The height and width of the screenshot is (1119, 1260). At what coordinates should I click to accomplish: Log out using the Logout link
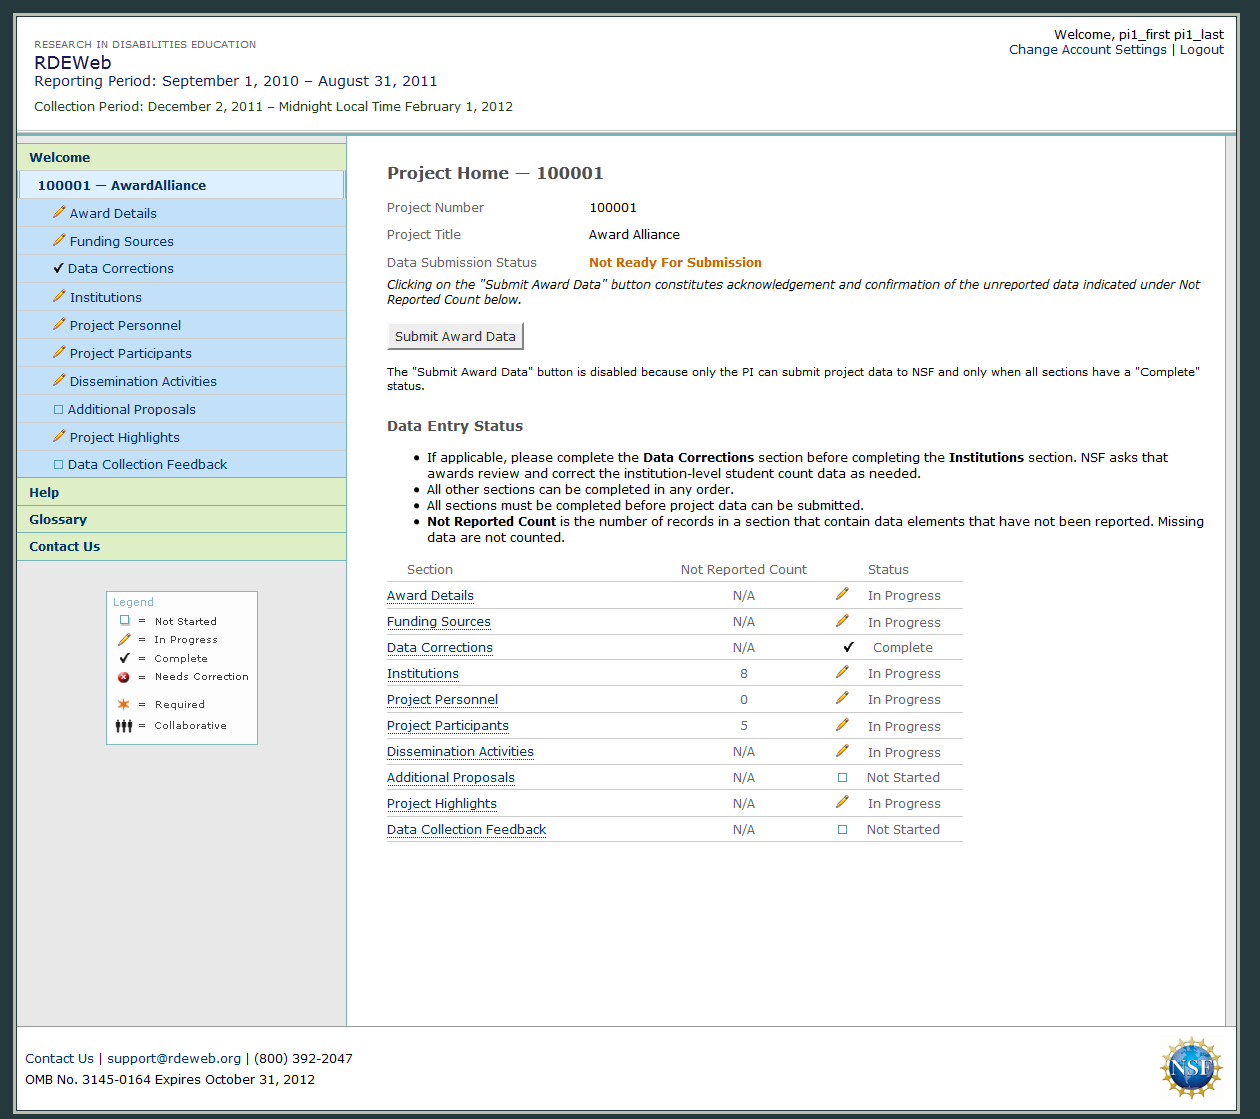pos(1201,50)
